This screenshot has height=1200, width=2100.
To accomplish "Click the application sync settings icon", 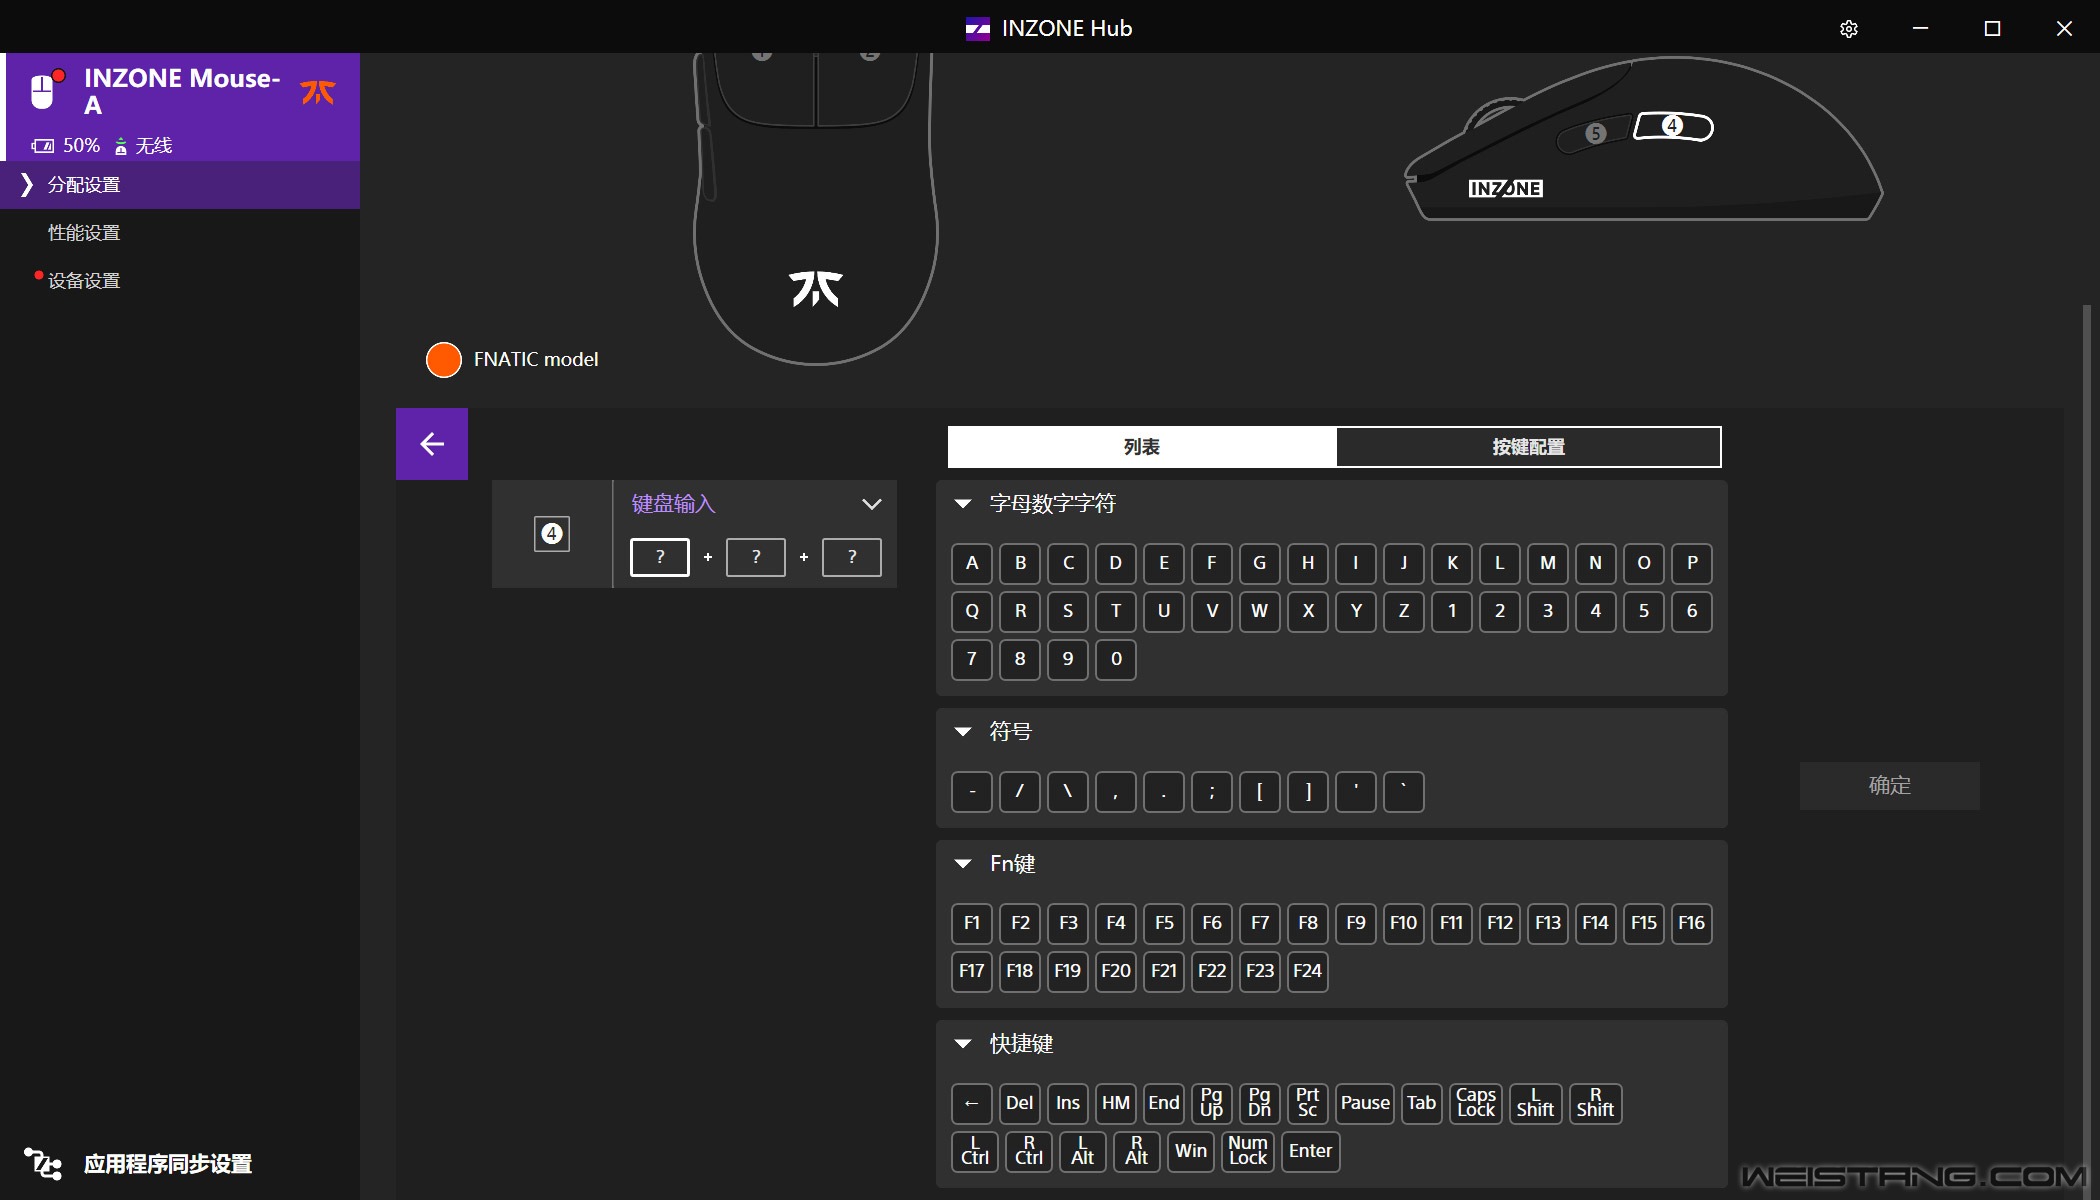I will pyautogui.click(x=43, y=1164).
